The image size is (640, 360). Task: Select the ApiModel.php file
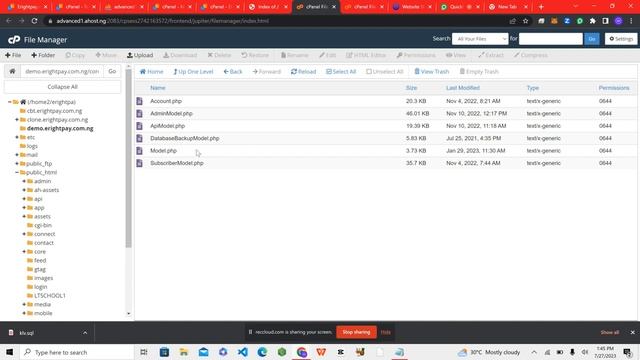[167, 126]
